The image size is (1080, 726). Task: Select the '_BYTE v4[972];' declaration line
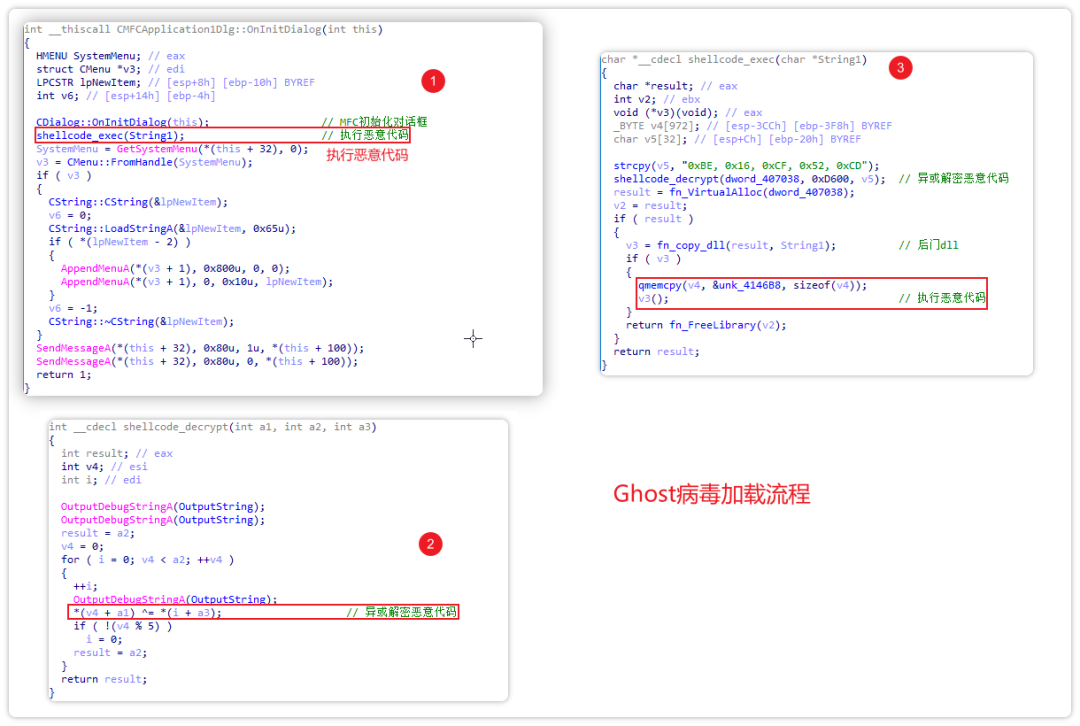click(x=752, y=126)
